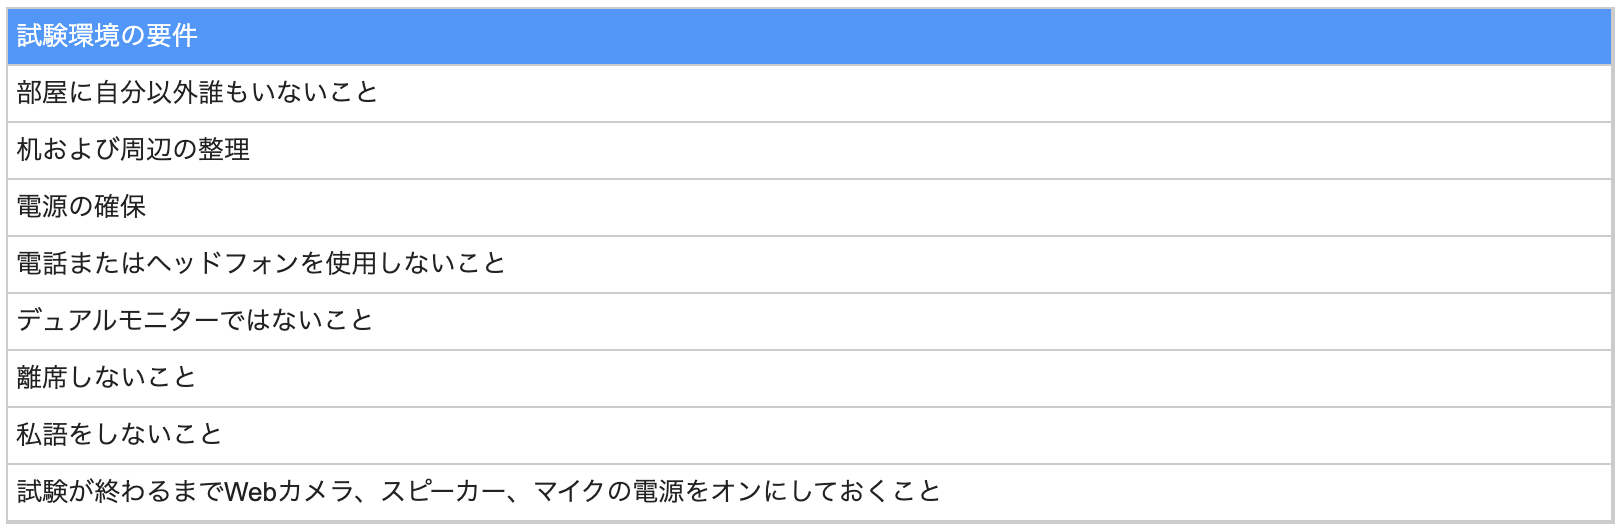The height and width of the screenshot is (530, 1622).
Task: Click the word 私語 in the table
Action: [x=42, y=435]
